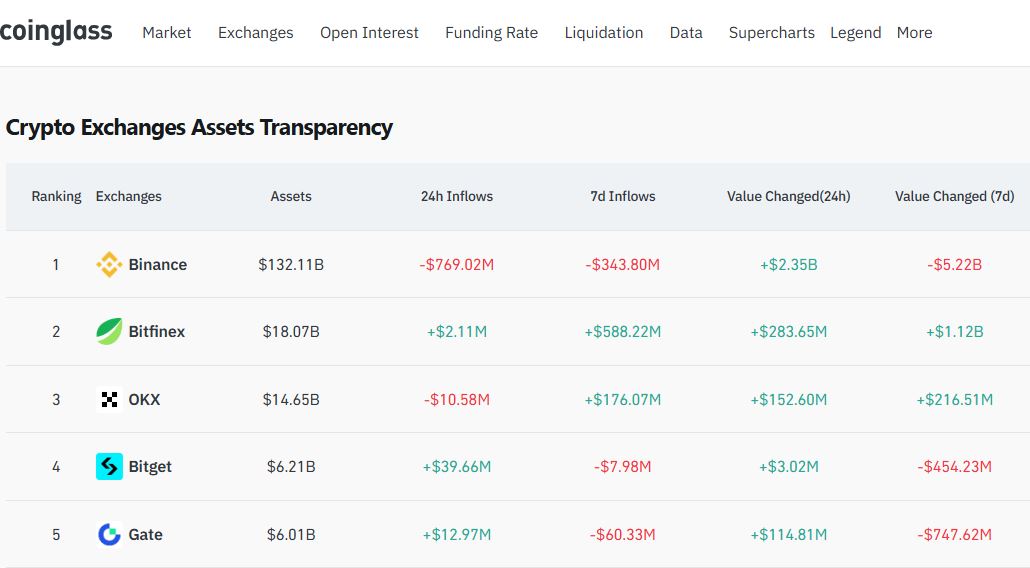Image resolution: width=1030 pixels, height=568 pixels.
Task: Click the Bitget logo icon
Action: coord(109,467)
